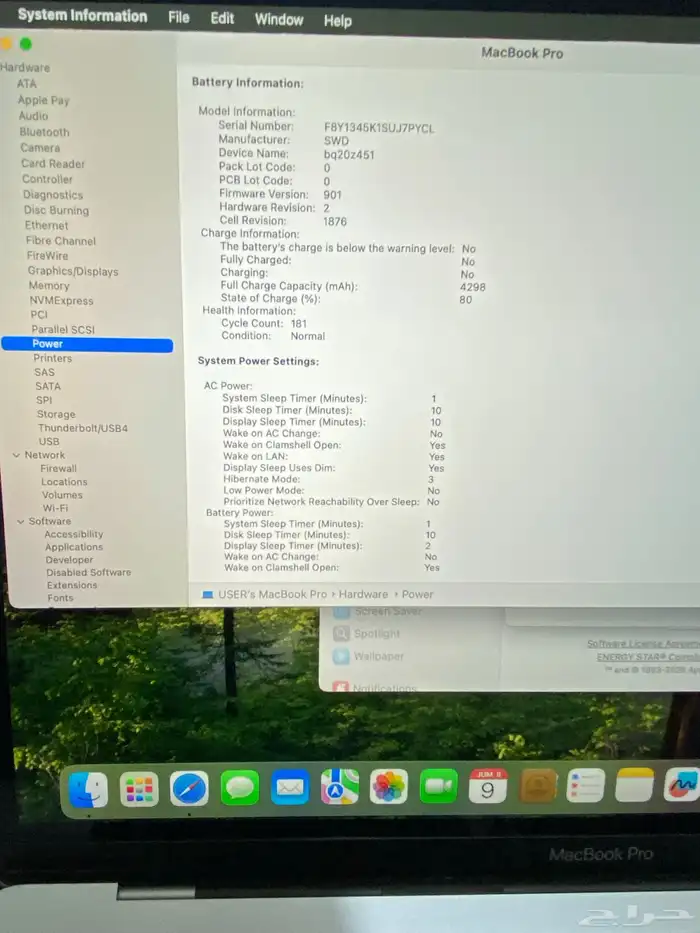Select ATA in the sidebar

pos(27,84)
